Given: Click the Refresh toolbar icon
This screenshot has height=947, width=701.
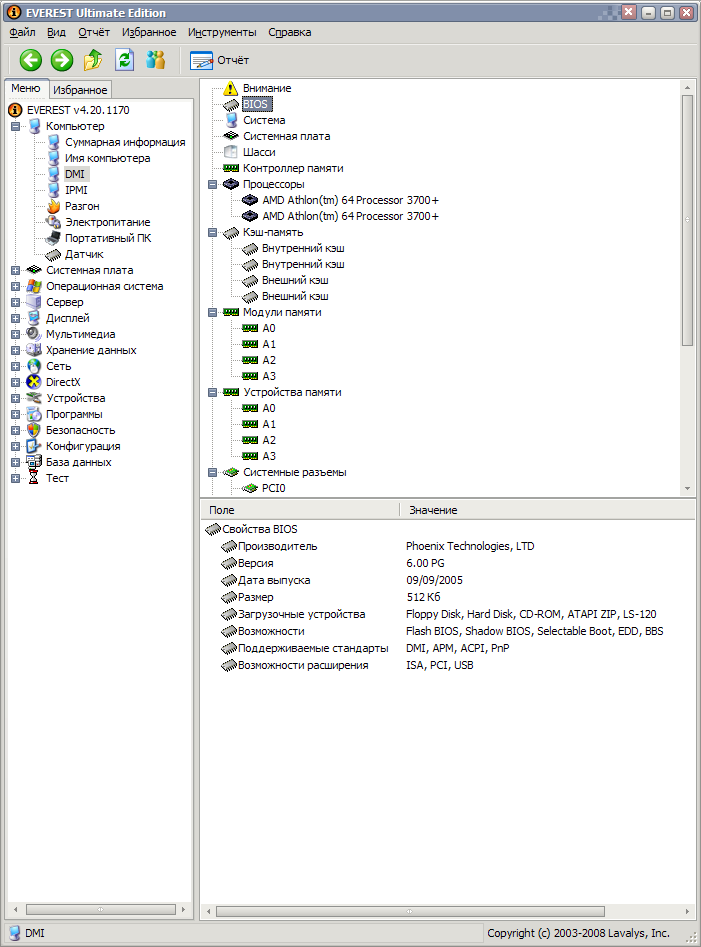Looking at the screenshot, I should (x=124, y=60).
